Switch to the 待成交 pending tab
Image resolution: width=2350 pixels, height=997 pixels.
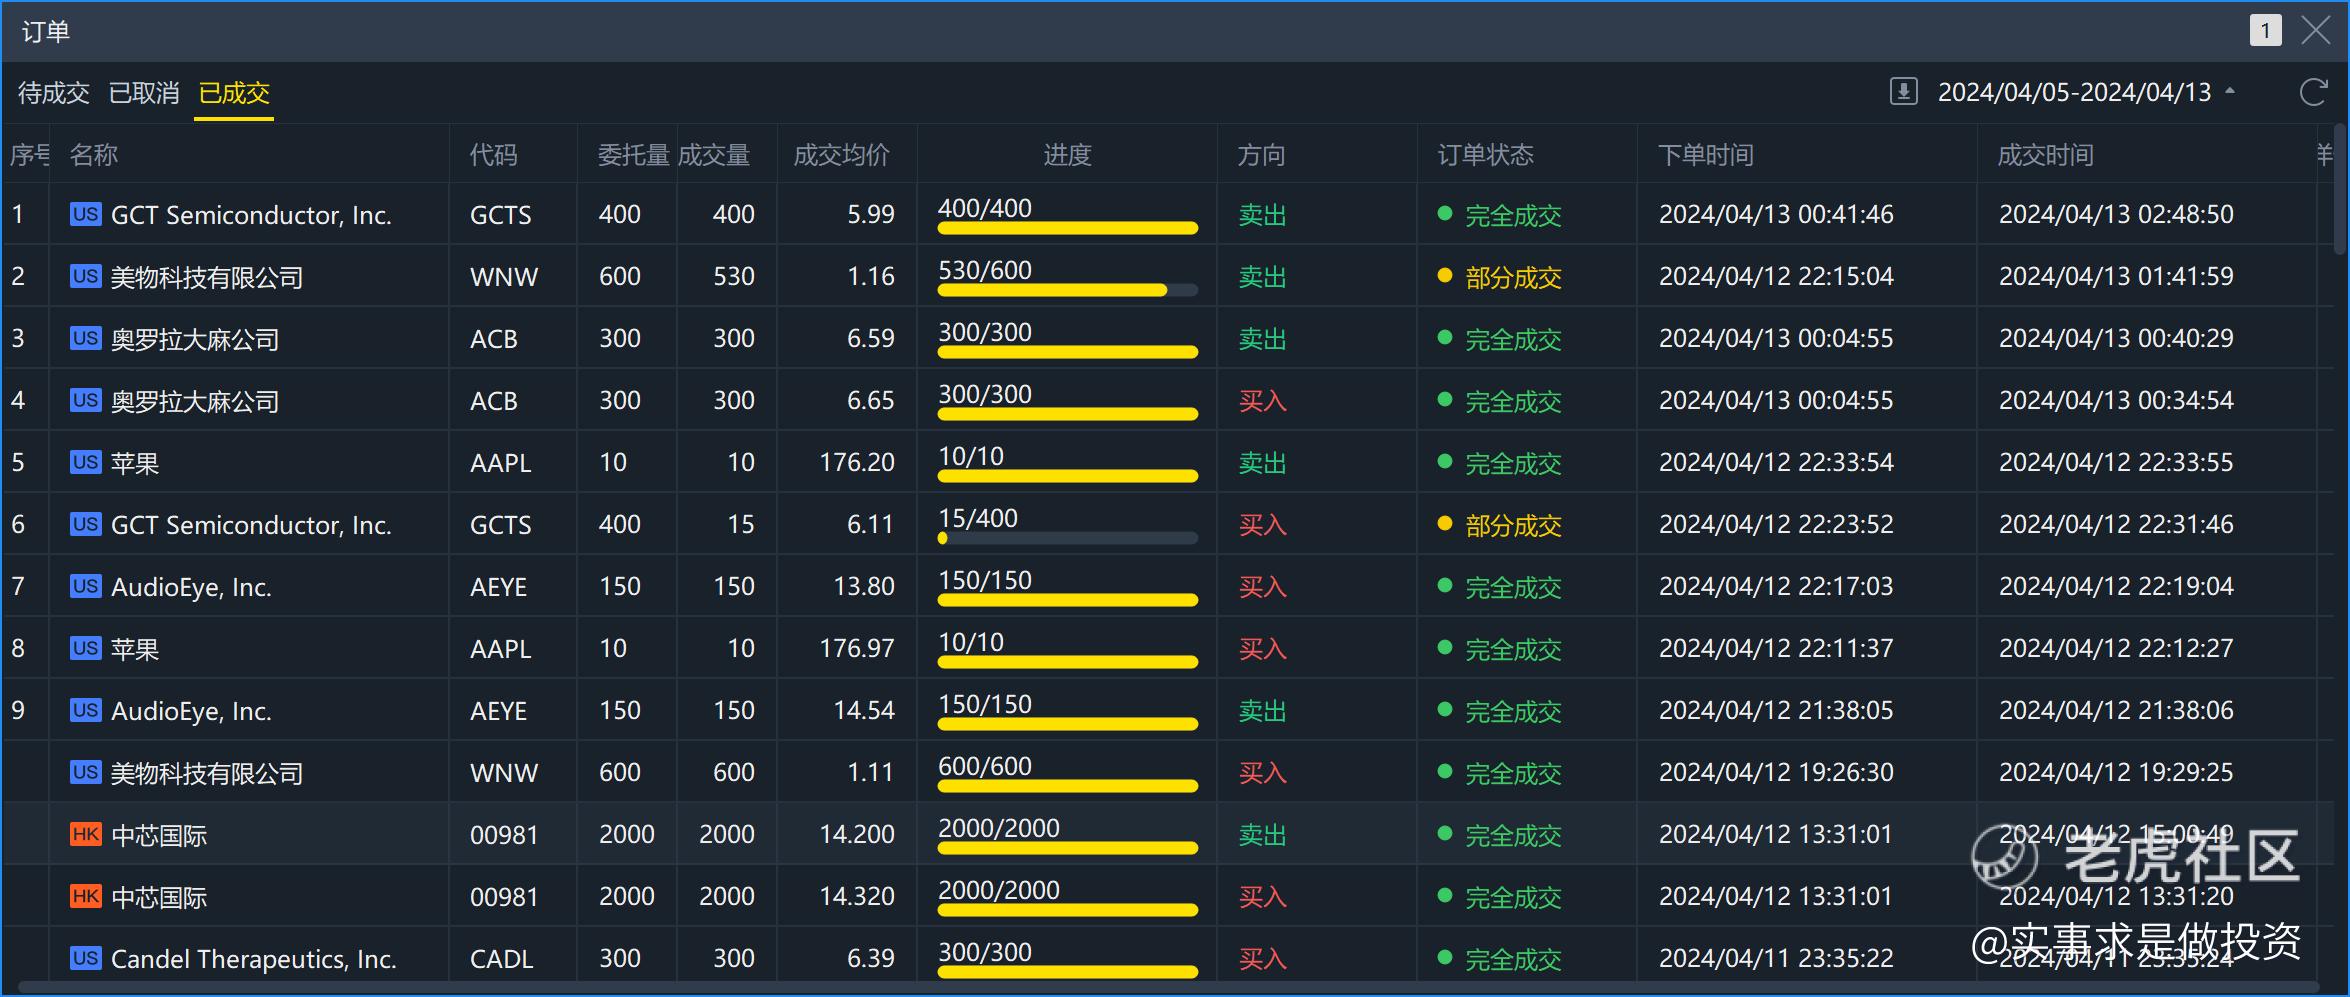(x=54, y=93)
